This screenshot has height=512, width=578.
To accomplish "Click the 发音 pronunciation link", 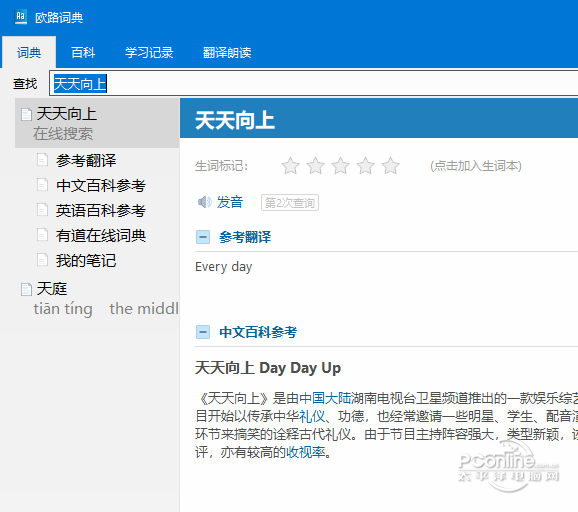I will (x=230, y=202).
